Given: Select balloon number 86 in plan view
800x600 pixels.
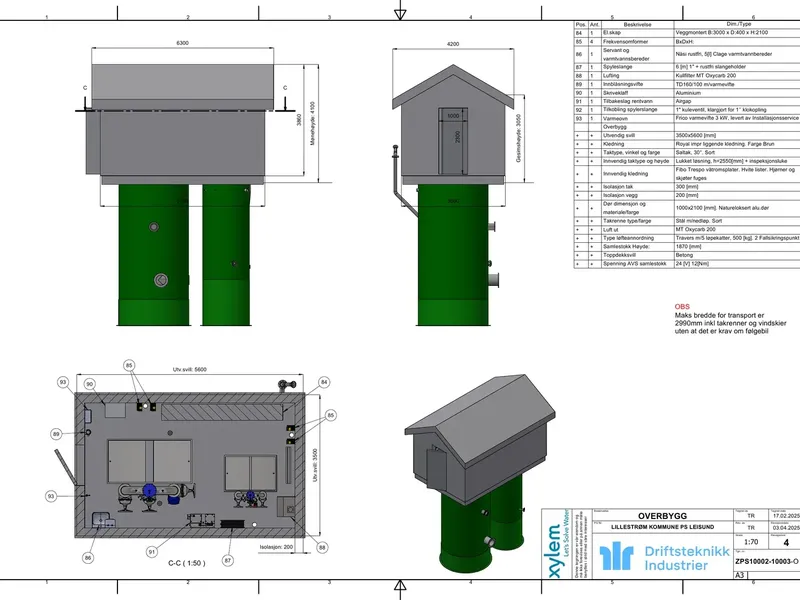Looking at the screenshot, I should (x=88, y=558).
